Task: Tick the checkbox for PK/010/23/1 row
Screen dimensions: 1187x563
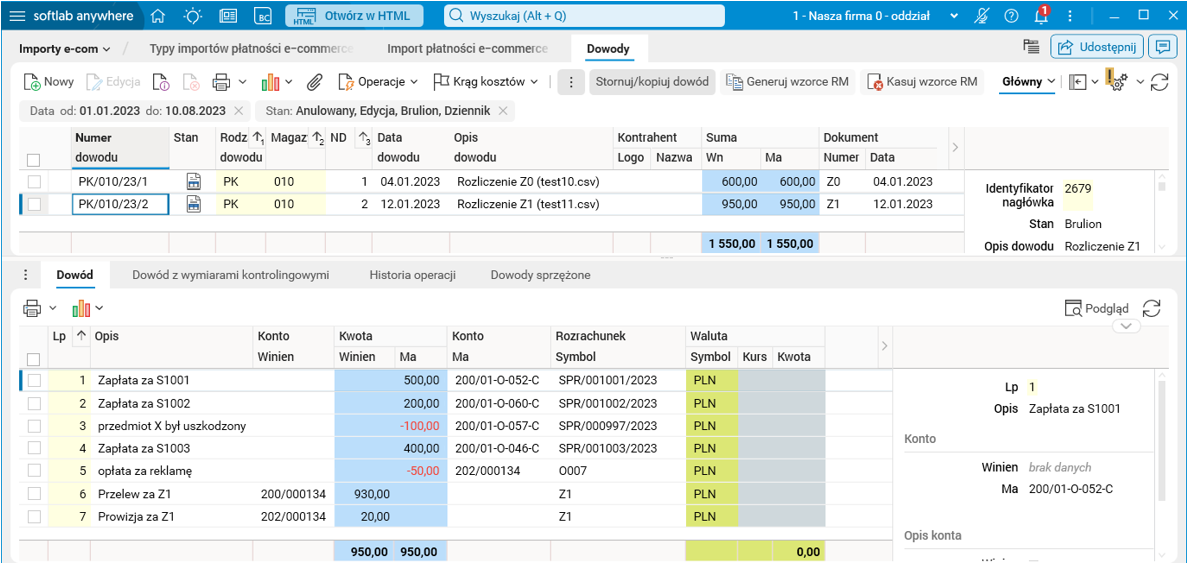Action: coord(34,182)
